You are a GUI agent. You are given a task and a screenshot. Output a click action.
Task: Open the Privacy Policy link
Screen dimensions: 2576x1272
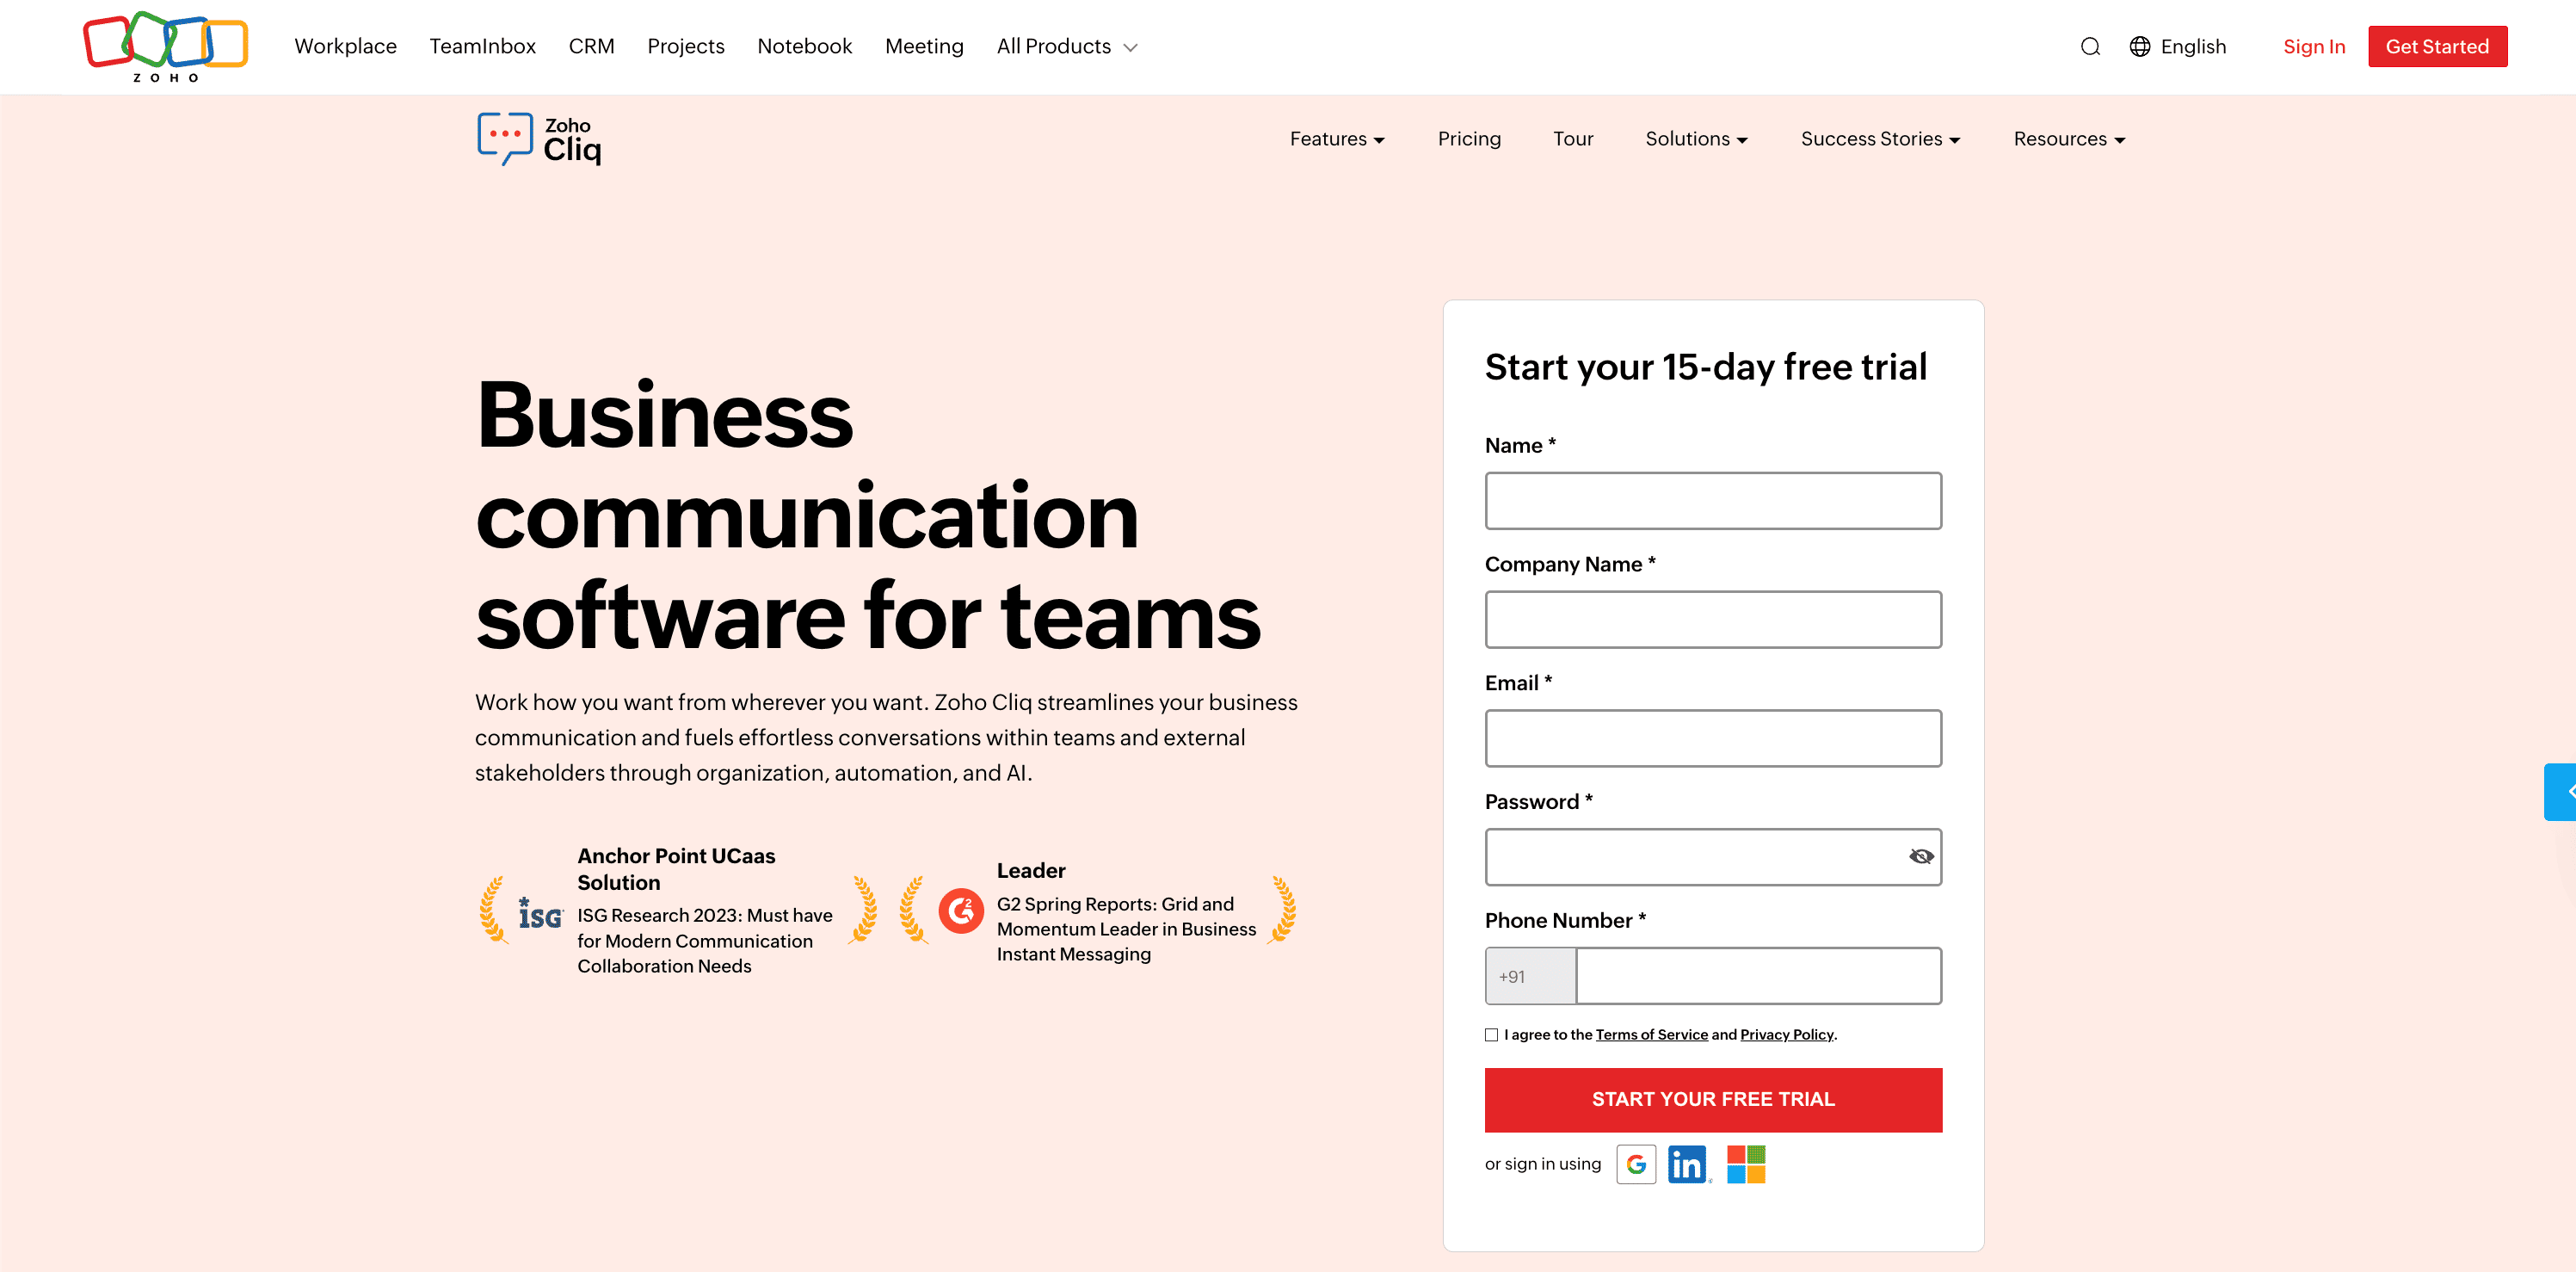pos(1786,1035)
